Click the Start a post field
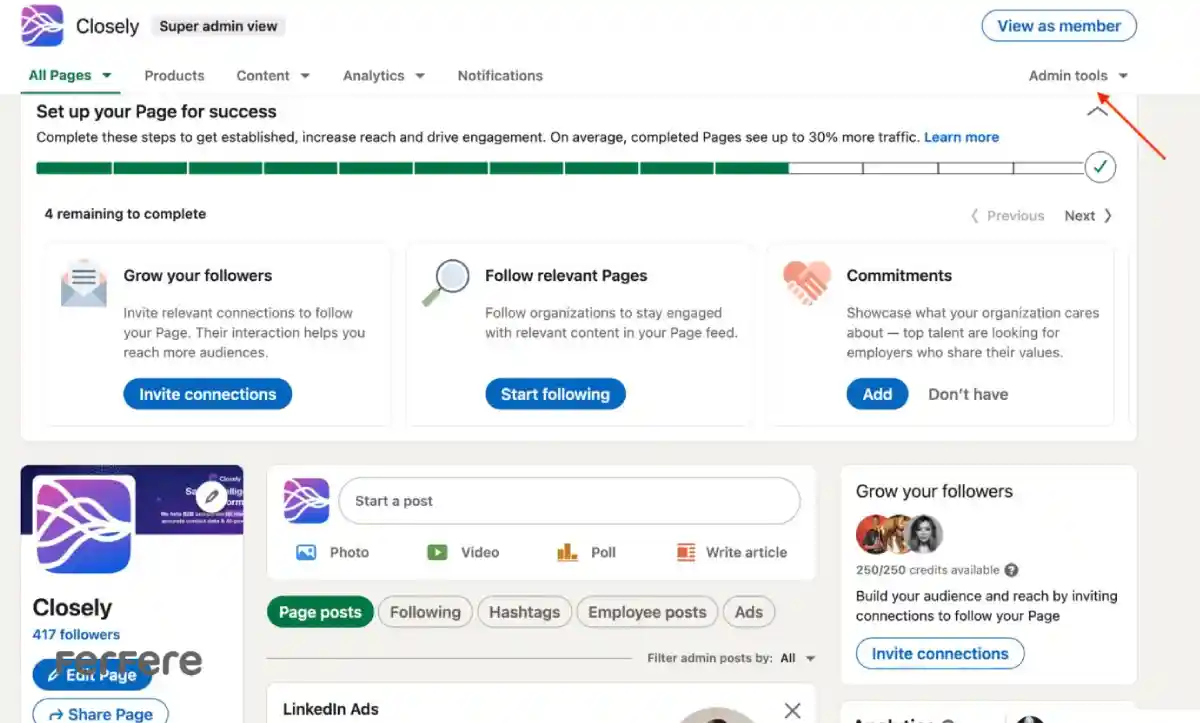Image resolution: width=1200 pixels, height=723 pixels. point(569,501)
